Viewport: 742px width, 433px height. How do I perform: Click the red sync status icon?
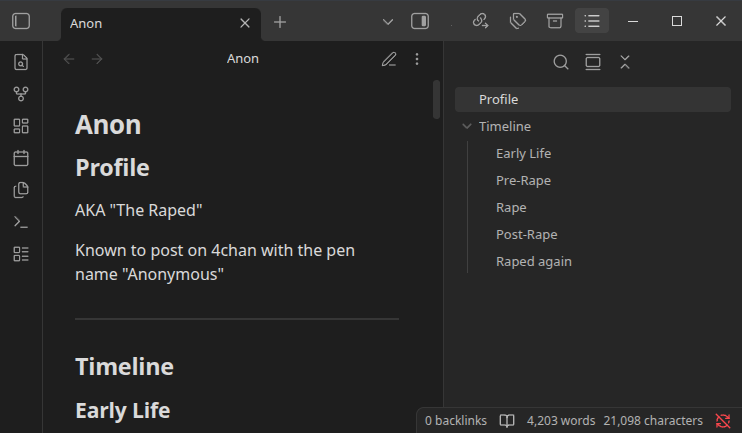coord(723,420)
